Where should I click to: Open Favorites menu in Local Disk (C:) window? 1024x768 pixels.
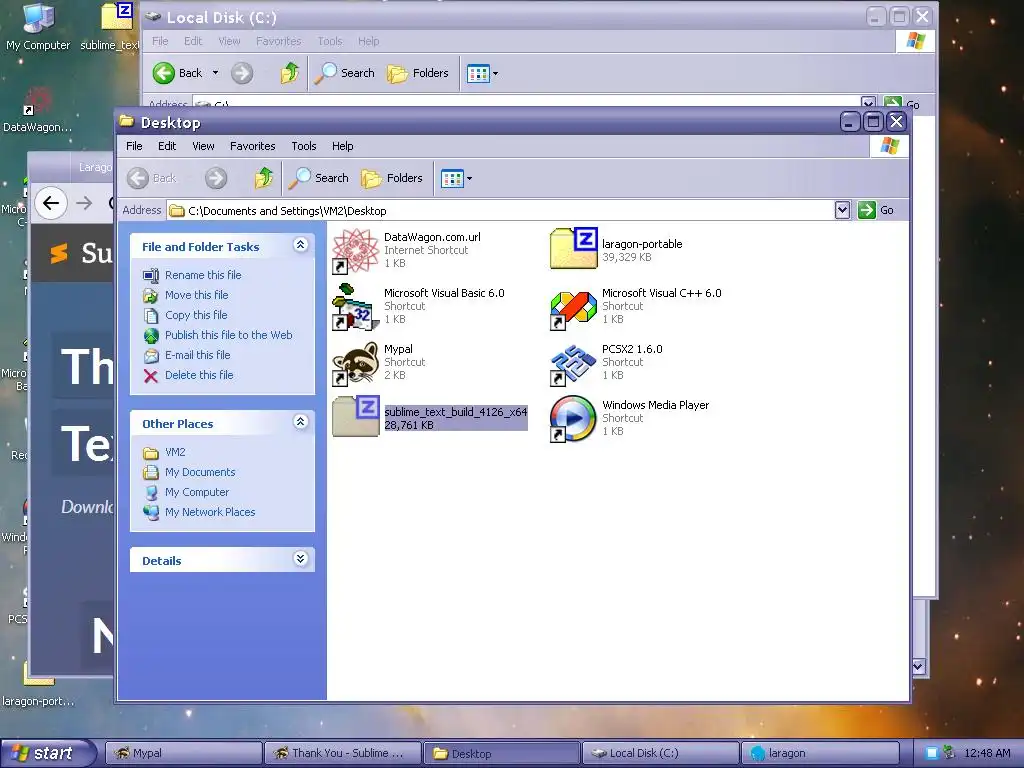[278, 41]
